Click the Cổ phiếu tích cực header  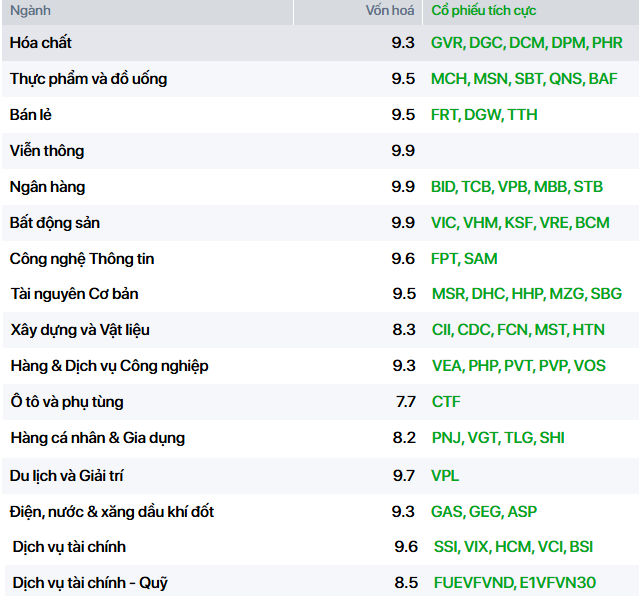(484, 11)
